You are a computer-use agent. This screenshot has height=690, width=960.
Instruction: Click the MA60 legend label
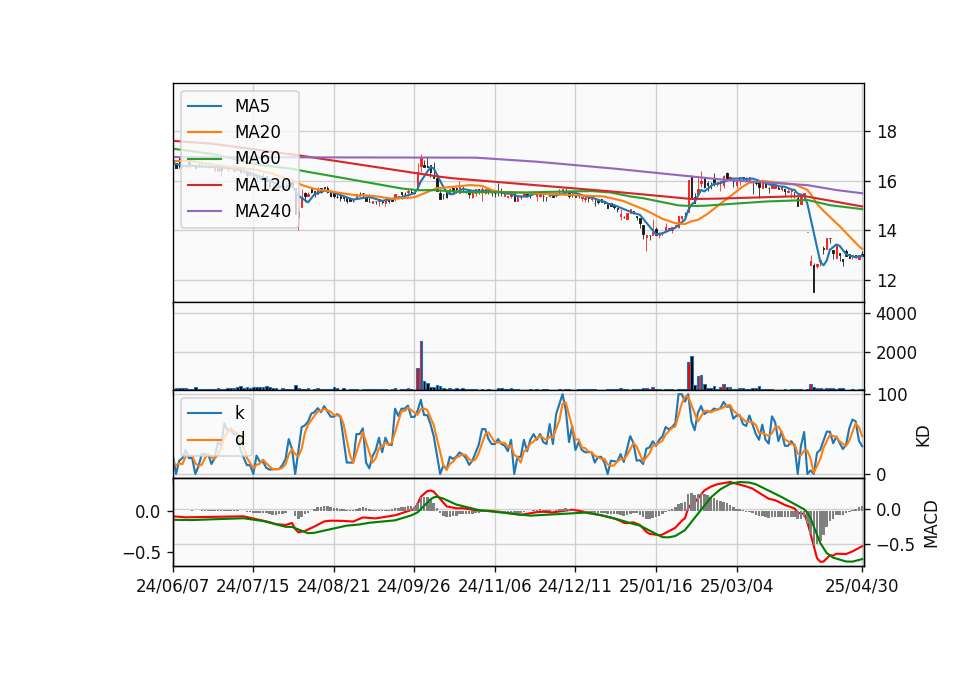click(257, 158)
